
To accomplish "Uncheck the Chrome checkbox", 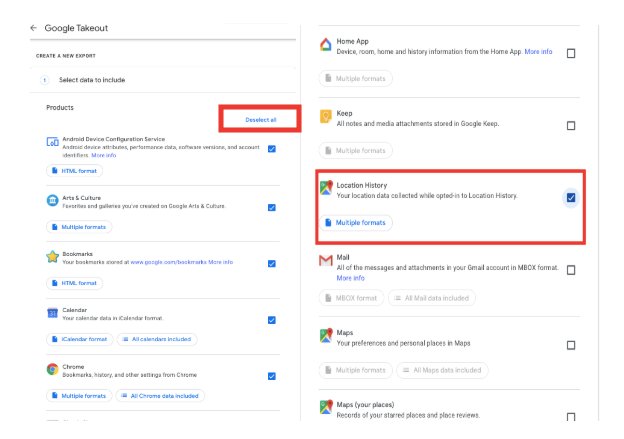I will pos(272,376).
